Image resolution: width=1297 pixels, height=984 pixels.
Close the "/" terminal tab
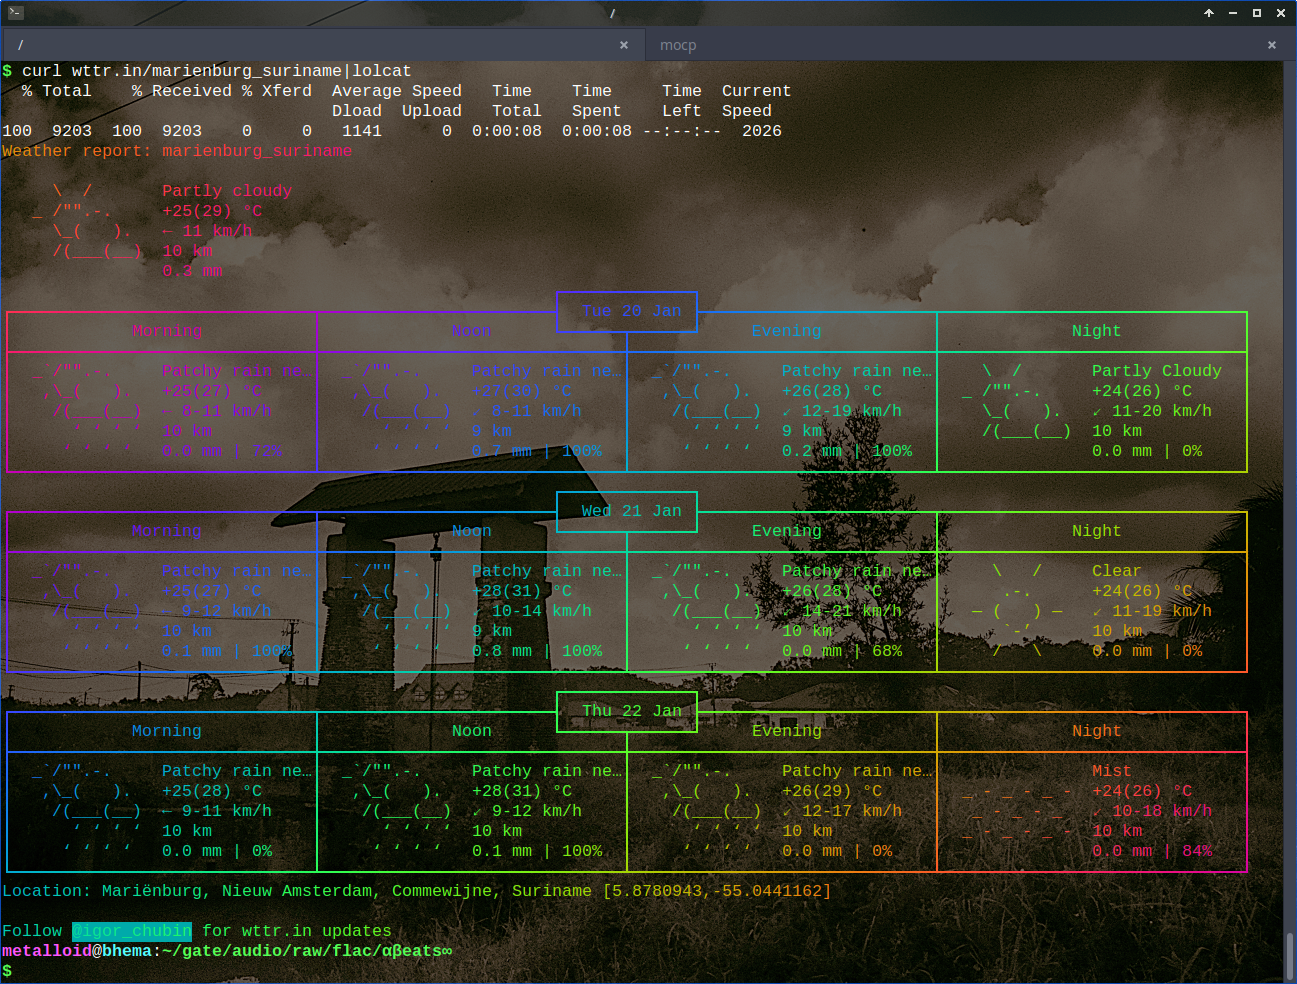(x=624, y=45)
